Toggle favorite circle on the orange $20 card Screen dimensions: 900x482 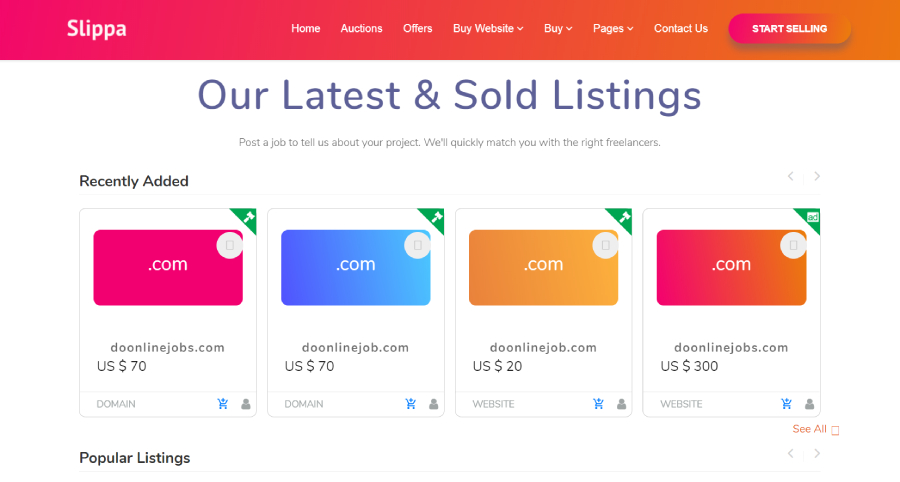605,245
